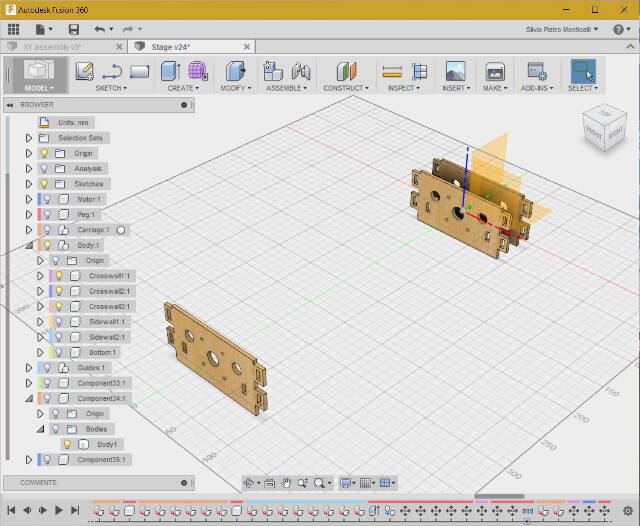
Task: Click the Construct plane icon
Action: click(346, 71)
